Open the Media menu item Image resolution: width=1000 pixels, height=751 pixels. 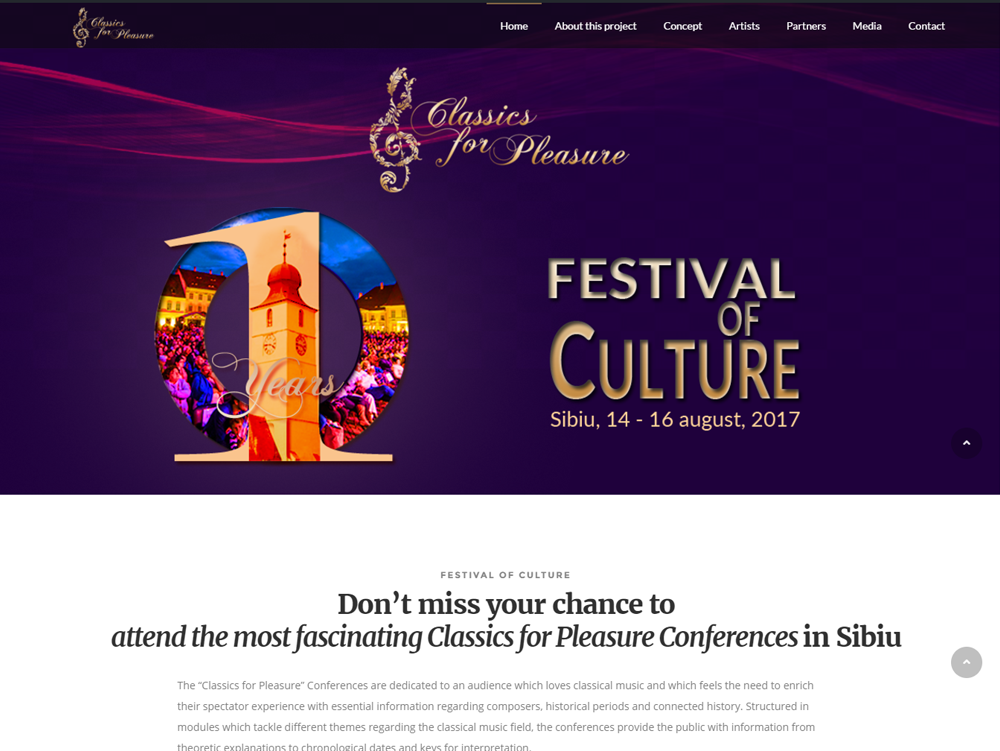point(867,26)
